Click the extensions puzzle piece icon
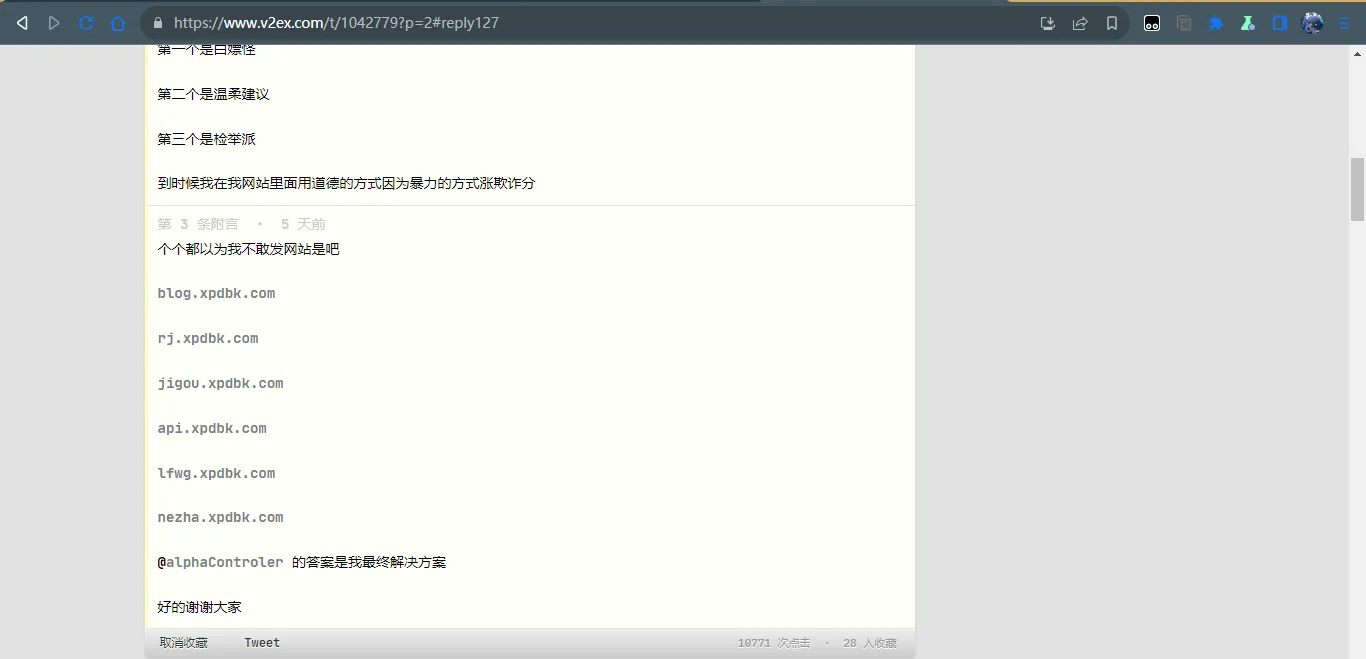The image size is (1366, 659). (x=1215, y=23)
